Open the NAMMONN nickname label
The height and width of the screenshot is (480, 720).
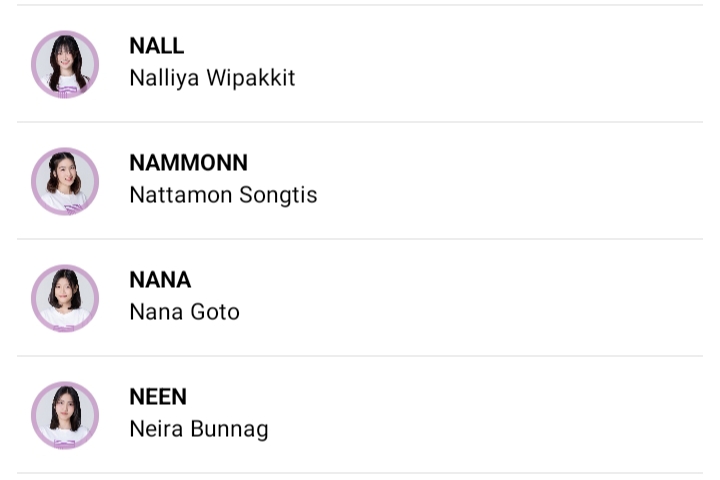(x=188, y=163)
